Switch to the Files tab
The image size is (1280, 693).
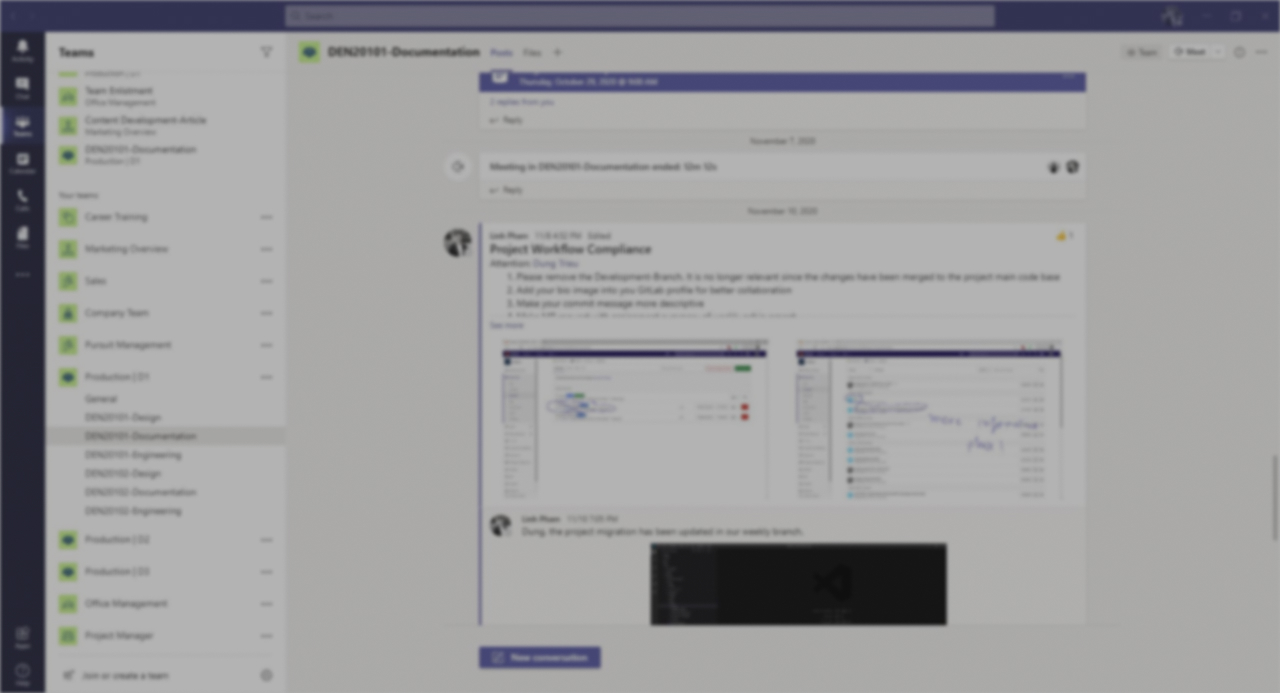click(x=532, y=52)
